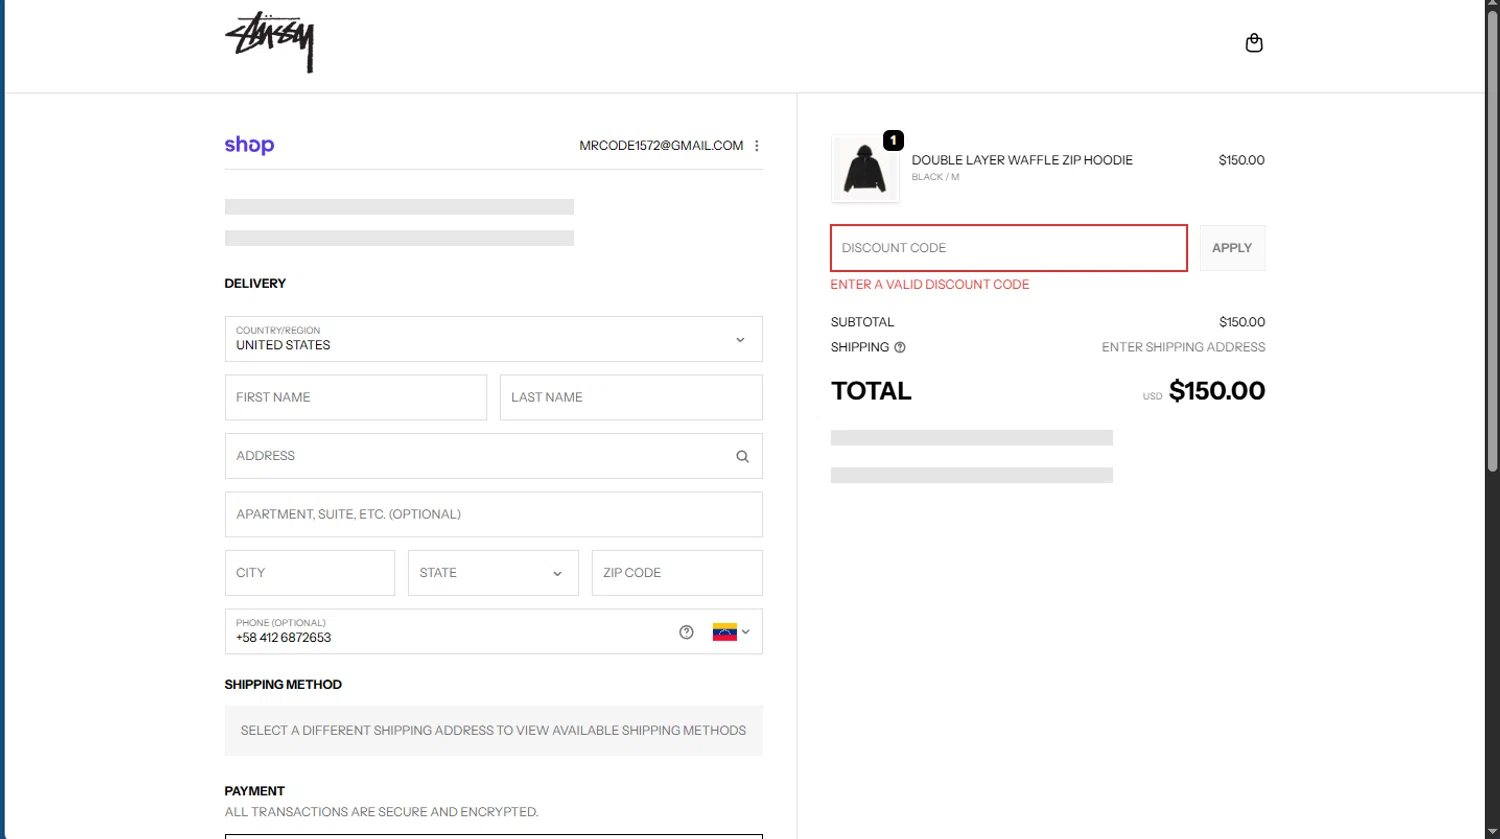Click the Double Layer Waffle Zip Hoodie title
This screenshot has width=1500, height=839.
point(1022,160)
